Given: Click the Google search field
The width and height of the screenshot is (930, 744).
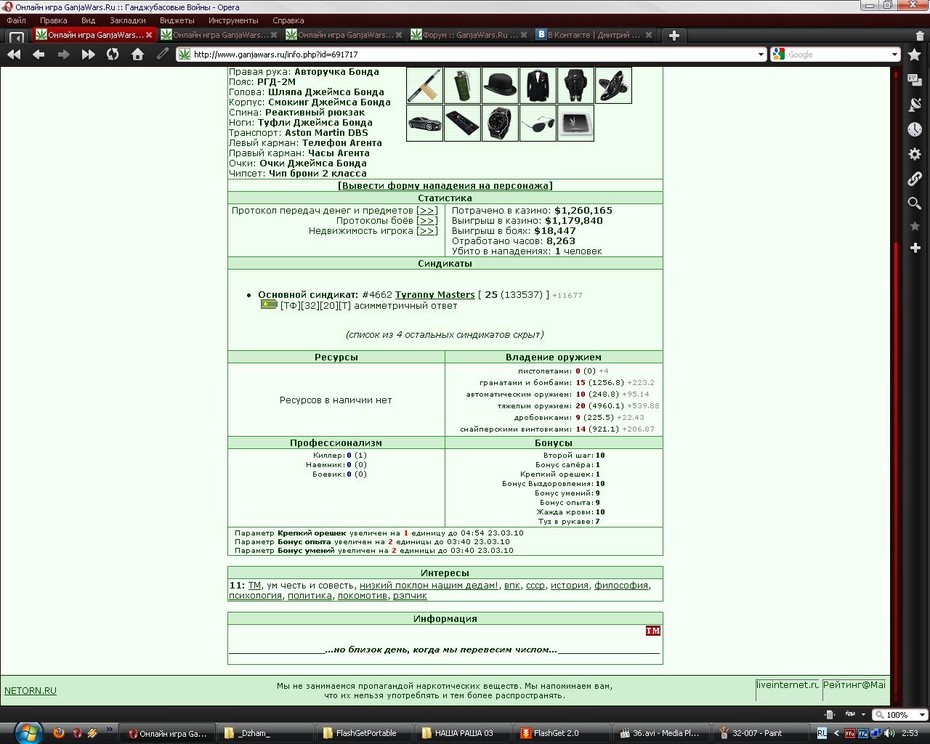Looking at the screenshot, I should pos(836,55).
